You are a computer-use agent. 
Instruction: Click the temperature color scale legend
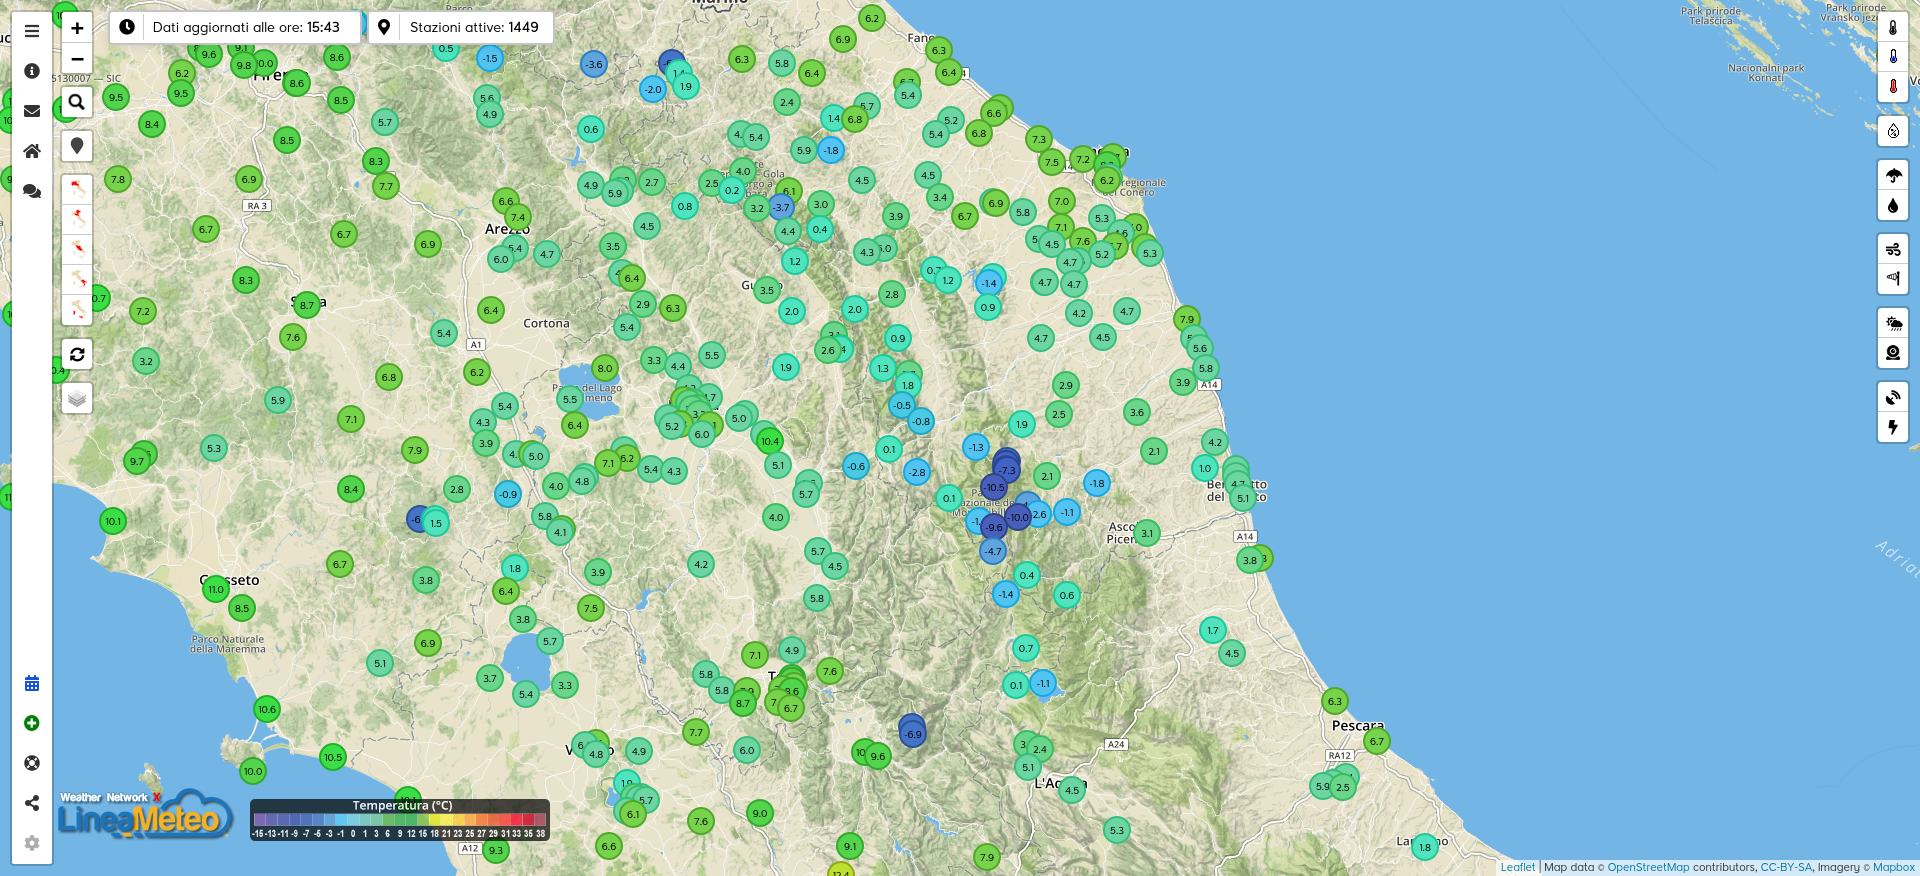pos(399,819)
